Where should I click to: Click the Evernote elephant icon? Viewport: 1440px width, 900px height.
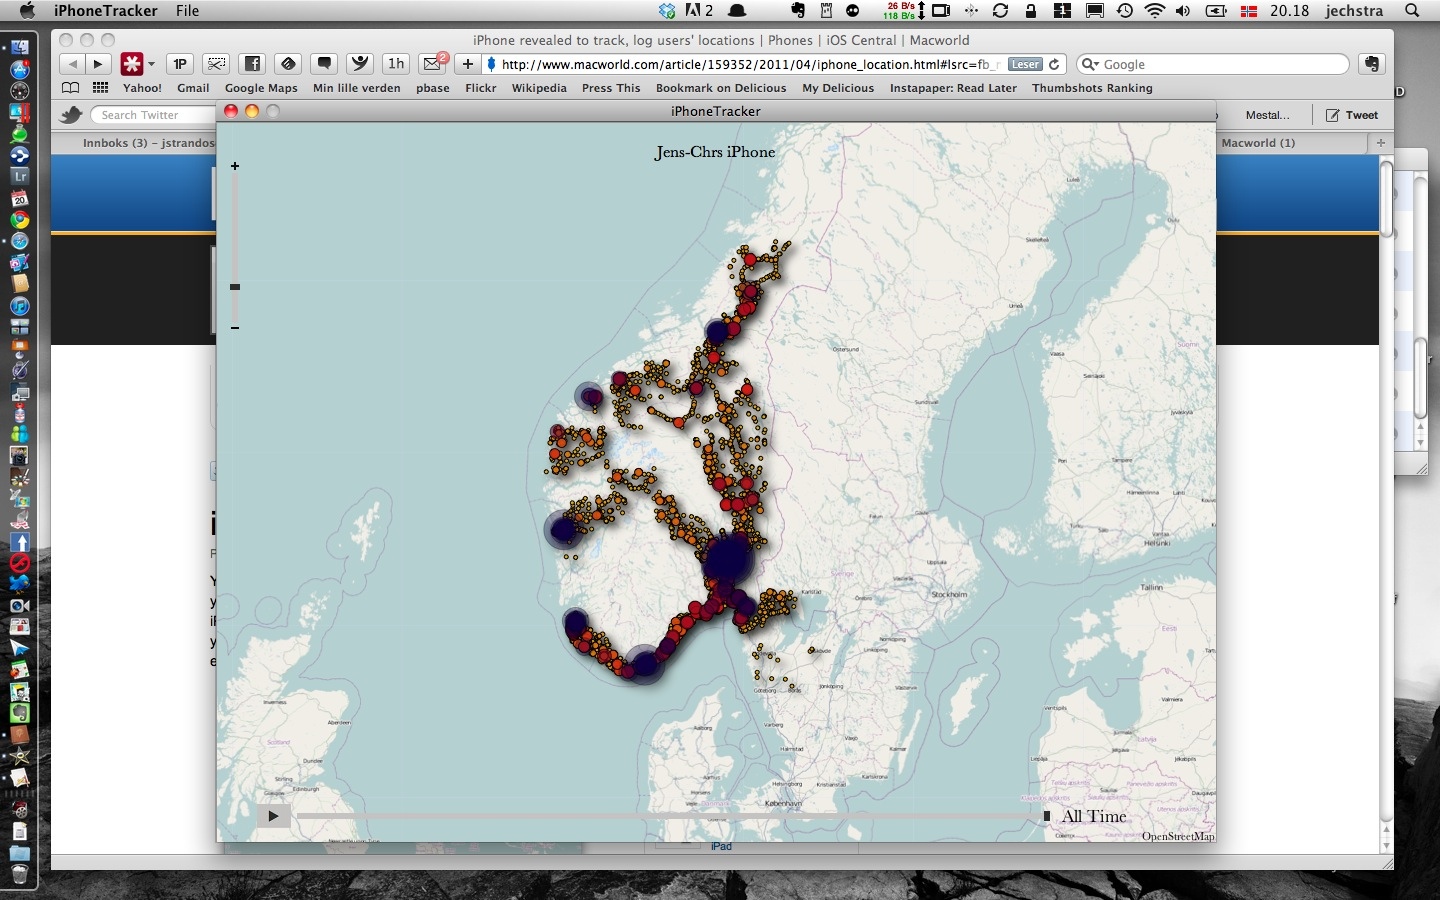(1371, 64)
